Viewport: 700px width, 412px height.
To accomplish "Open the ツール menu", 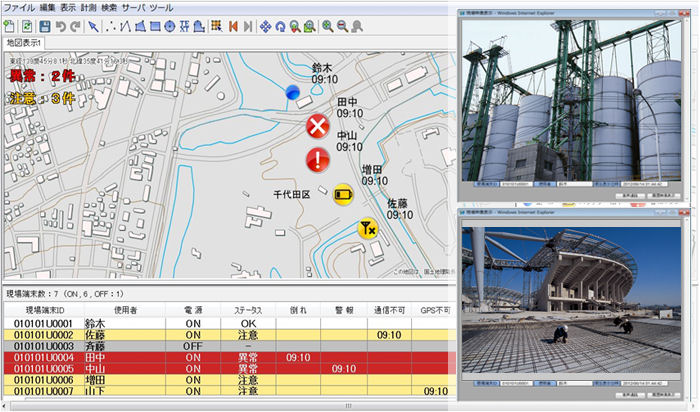I will point(161,7).
